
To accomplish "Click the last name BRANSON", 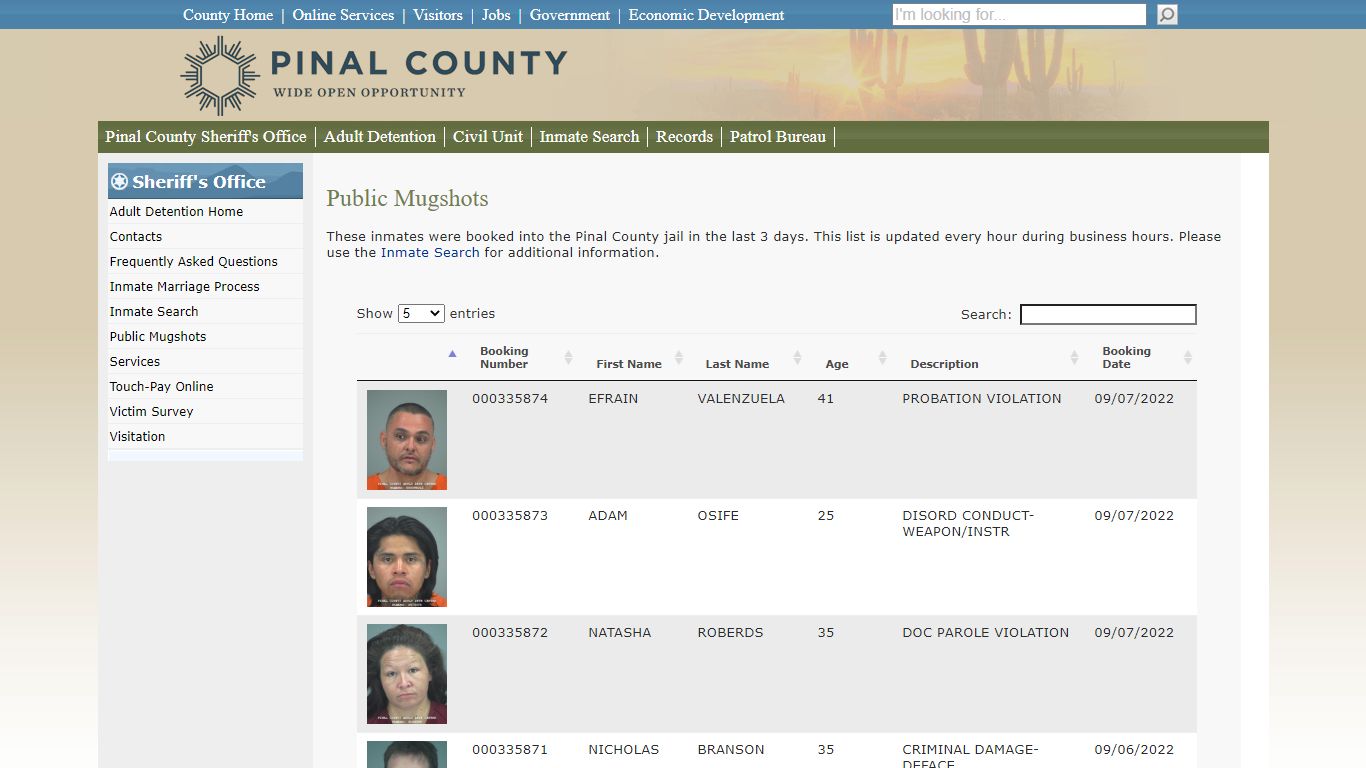I will pos(731,749).
